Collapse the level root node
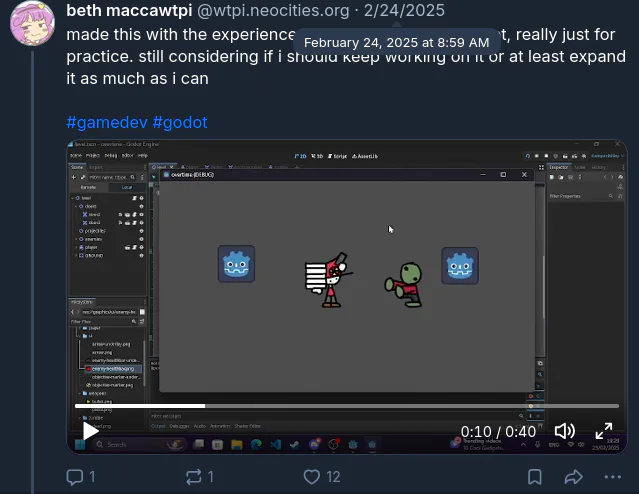Image resolution: width=639 pixels, height=494 pixels. (73, 198)
